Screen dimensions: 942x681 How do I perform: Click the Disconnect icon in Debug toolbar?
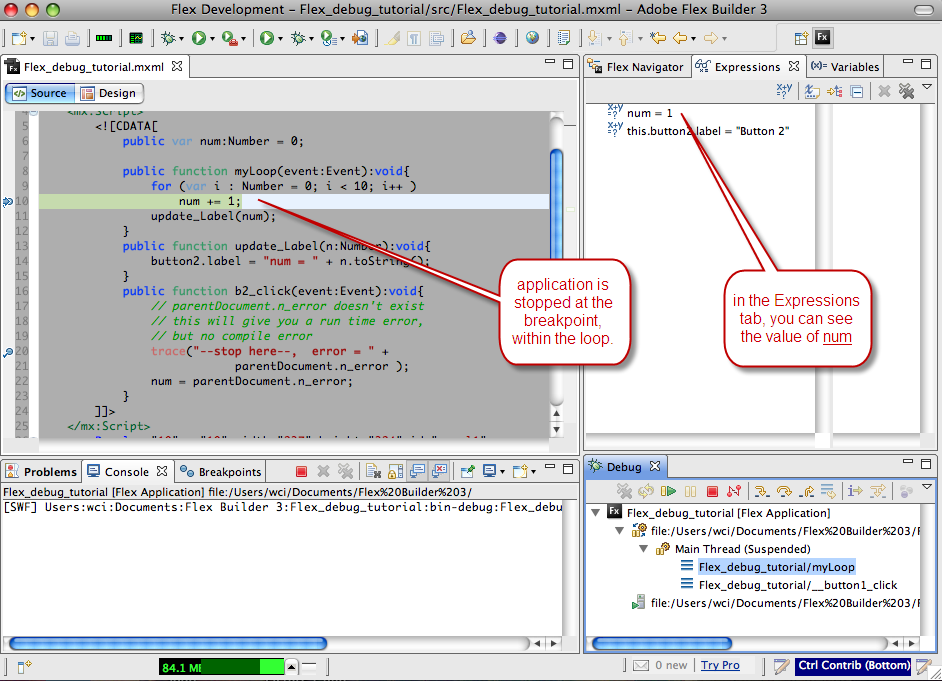[734, 491]
